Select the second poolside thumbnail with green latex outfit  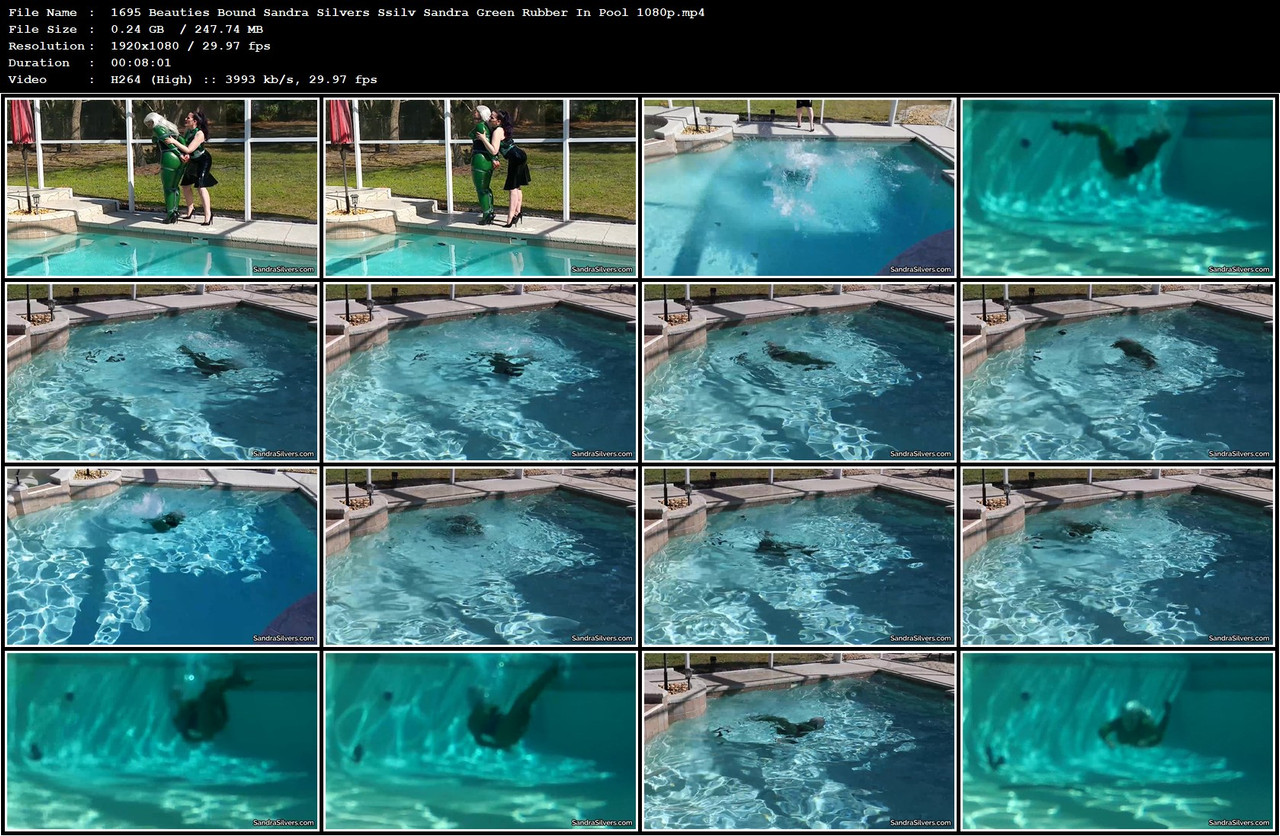point(478,186)
